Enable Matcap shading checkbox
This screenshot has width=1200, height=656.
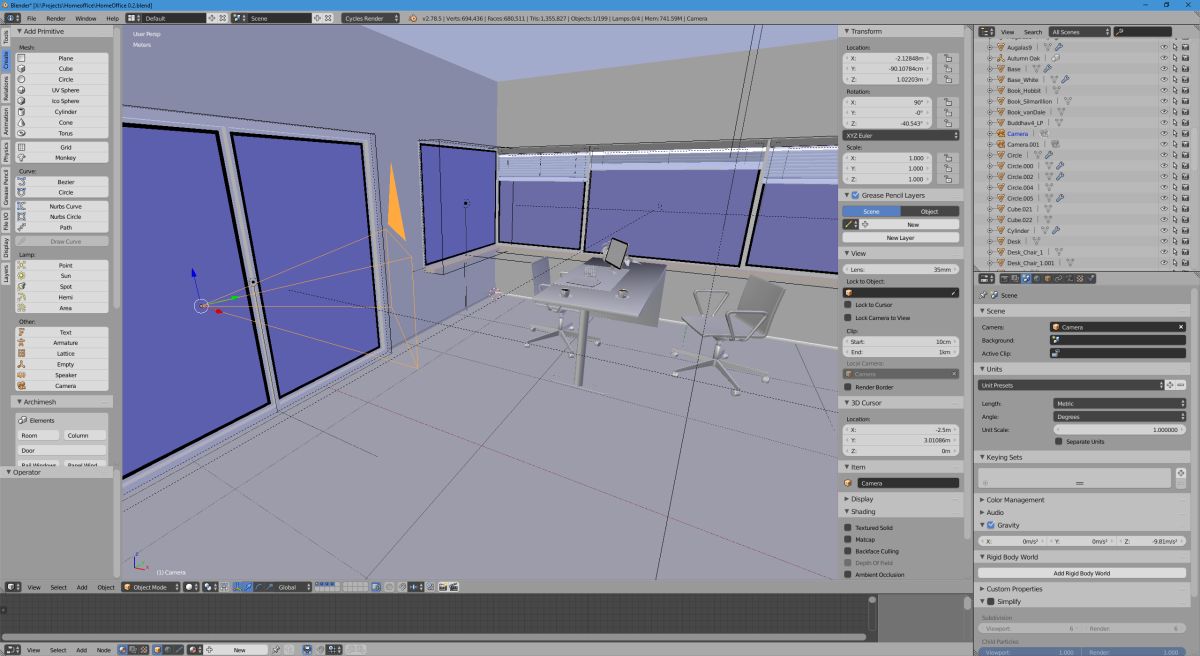848,539
